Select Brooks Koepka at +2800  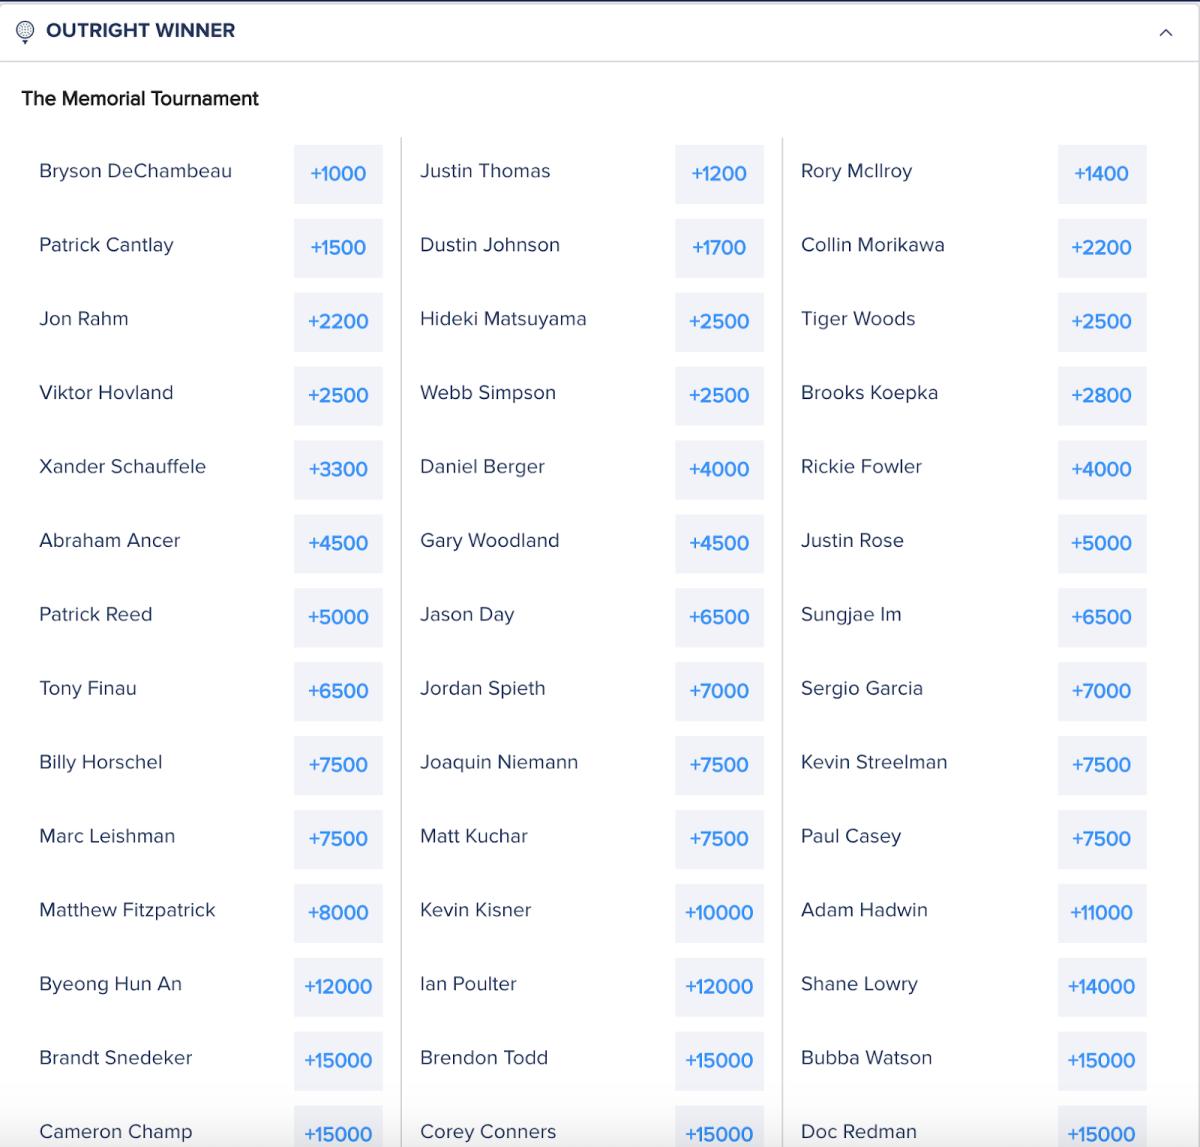(1102, 396)
